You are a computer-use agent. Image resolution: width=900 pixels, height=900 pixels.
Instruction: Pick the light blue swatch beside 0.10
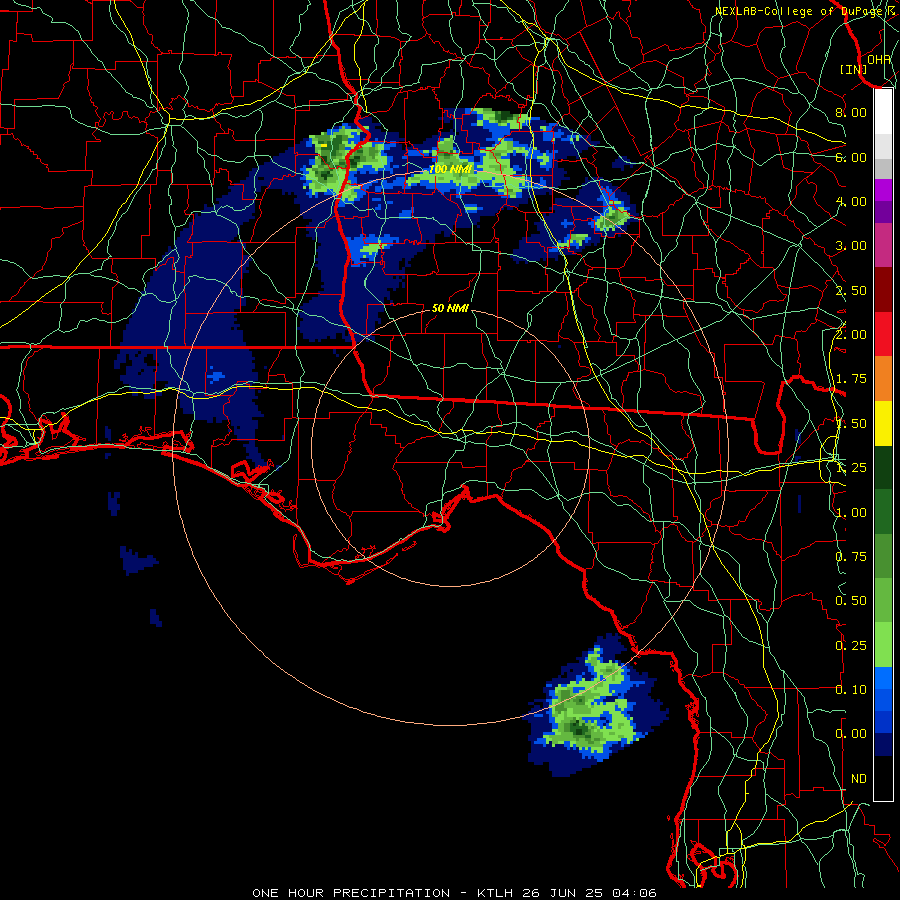(x=883, y=678)
